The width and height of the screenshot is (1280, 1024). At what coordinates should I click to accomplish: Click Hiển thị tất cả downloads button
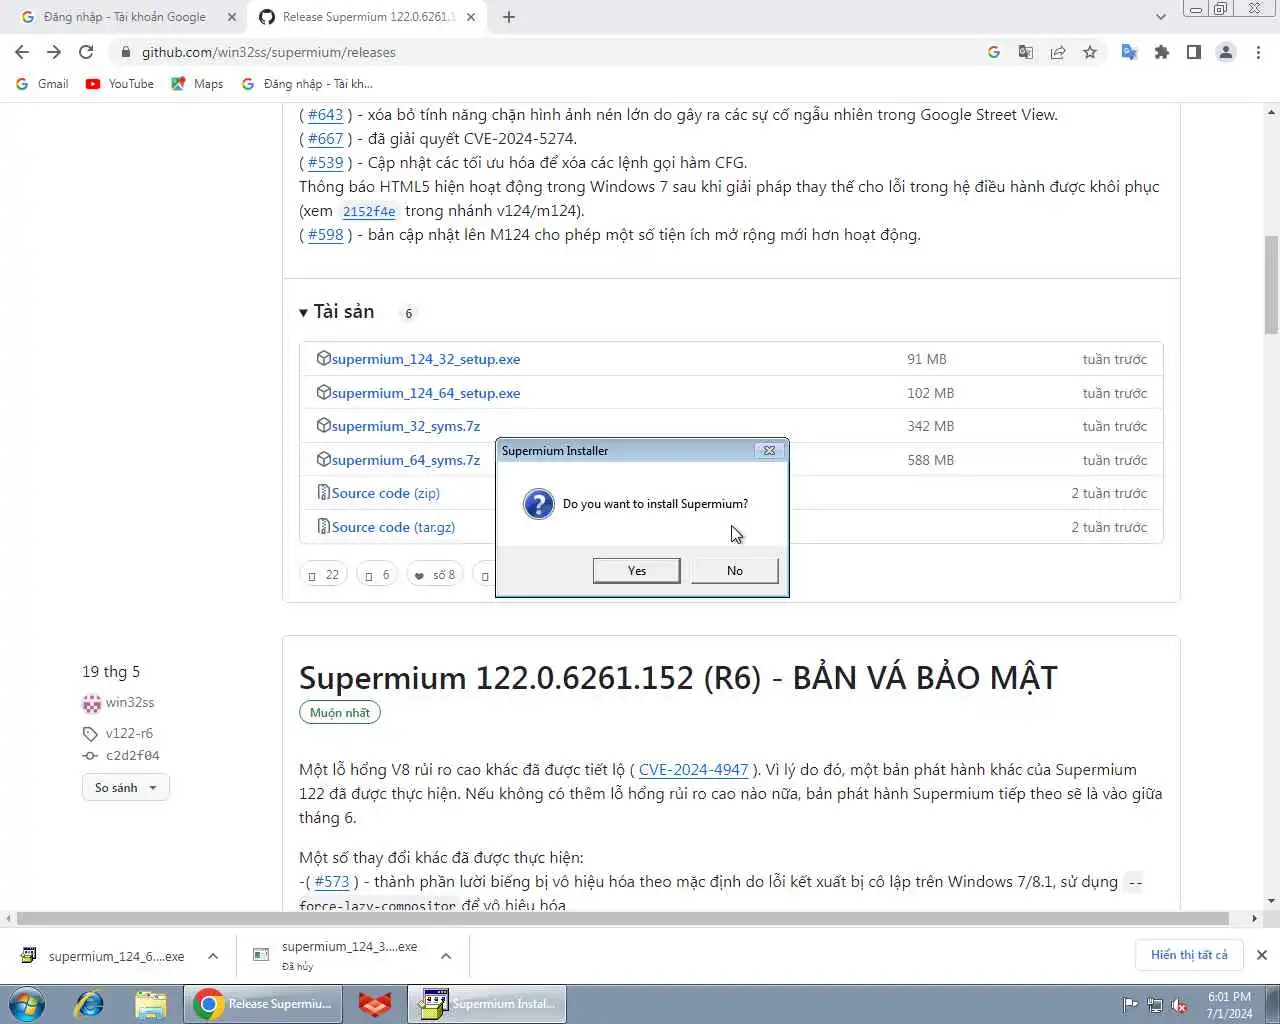1189,955
